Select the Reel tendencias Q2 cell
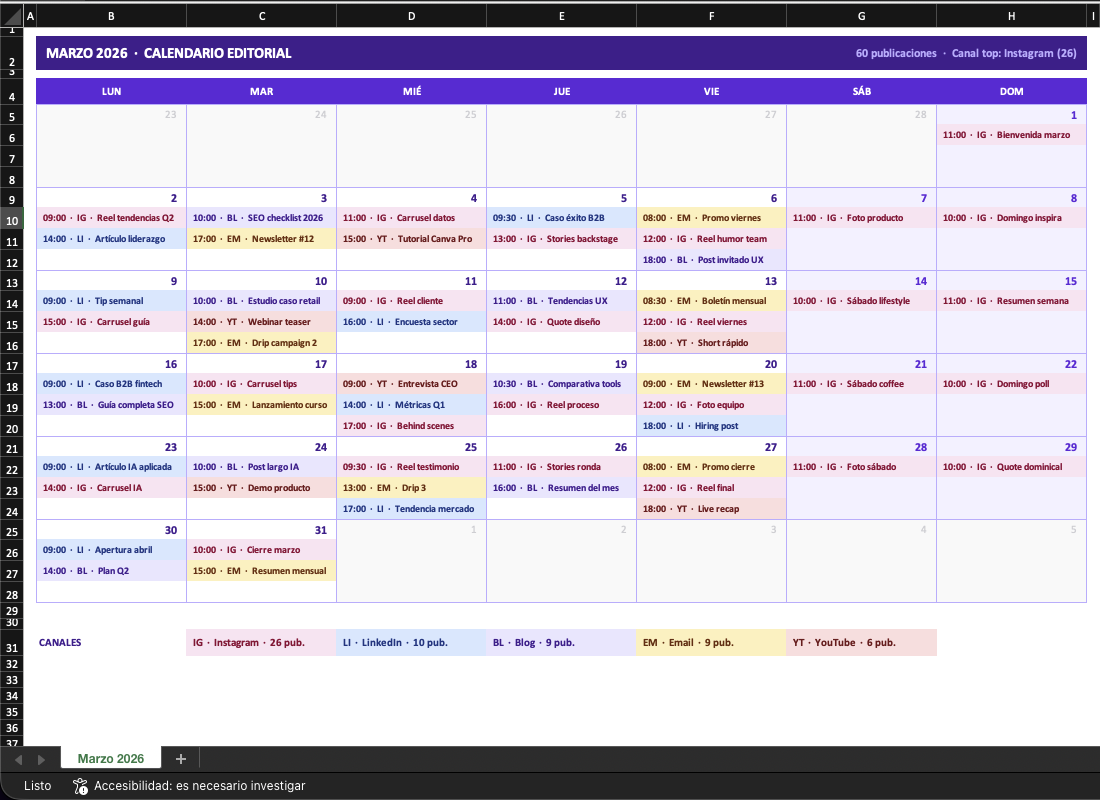This screenshot has width=1100, height=800. (112, 218)
